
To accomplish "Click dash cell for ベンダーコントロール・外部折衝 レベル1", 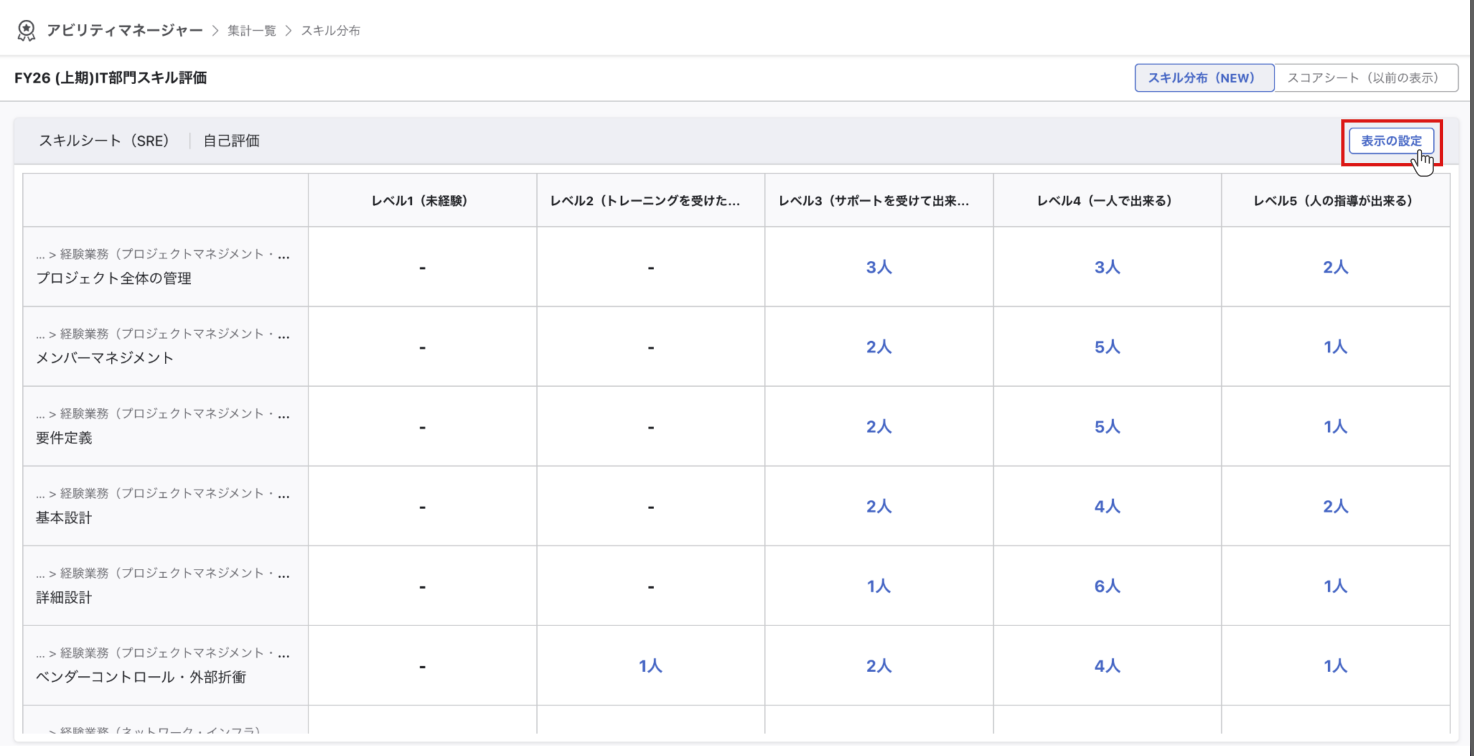I will [x=422, y=666].
